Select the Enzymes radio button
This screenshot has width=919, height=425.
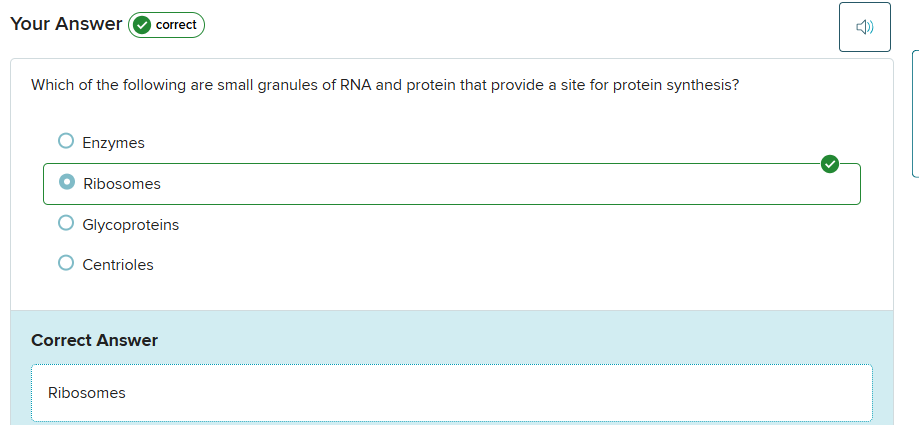[x=66, y=141]
